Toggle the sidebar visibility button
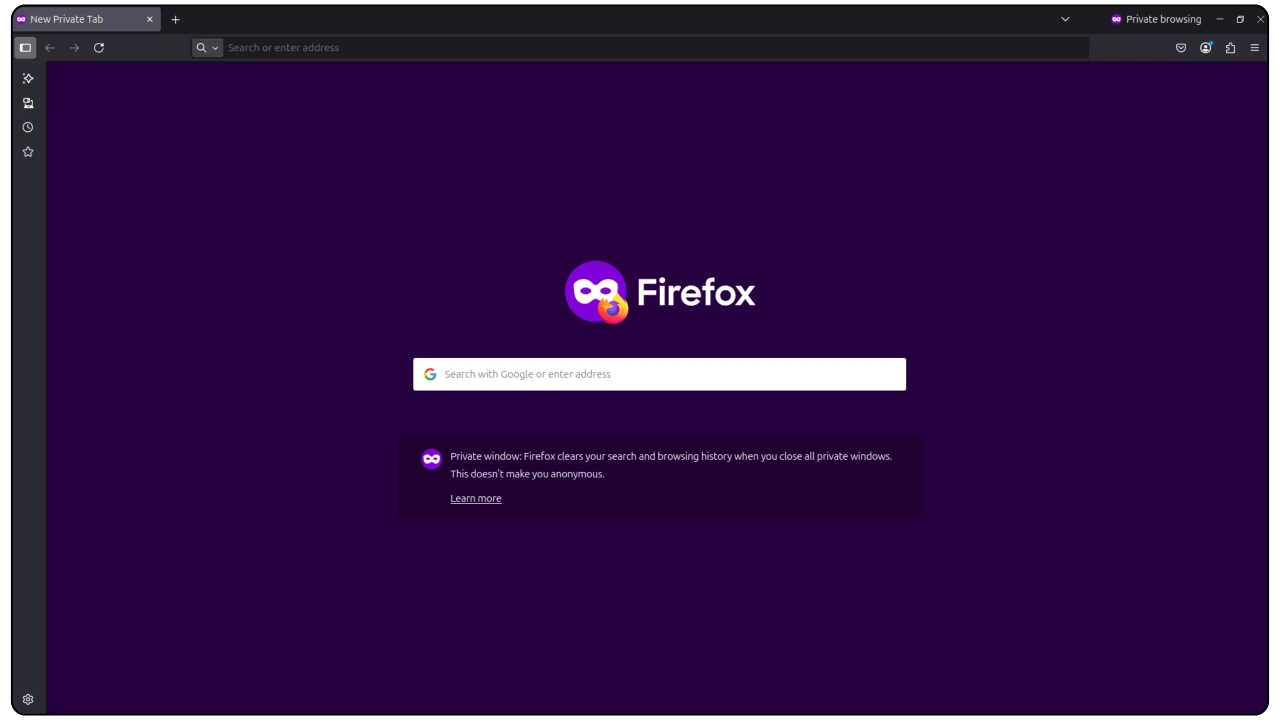The width and height of the screenshot is (1280, 720). click(26, 48)
